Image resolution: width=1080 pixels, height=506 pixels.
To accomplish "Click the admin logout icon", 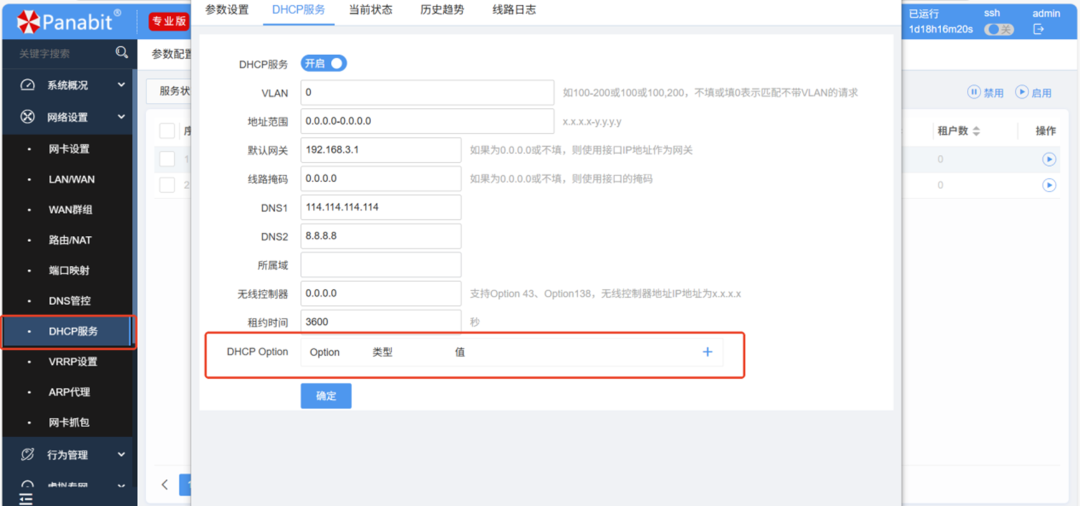I will (x=1038, y=30).
